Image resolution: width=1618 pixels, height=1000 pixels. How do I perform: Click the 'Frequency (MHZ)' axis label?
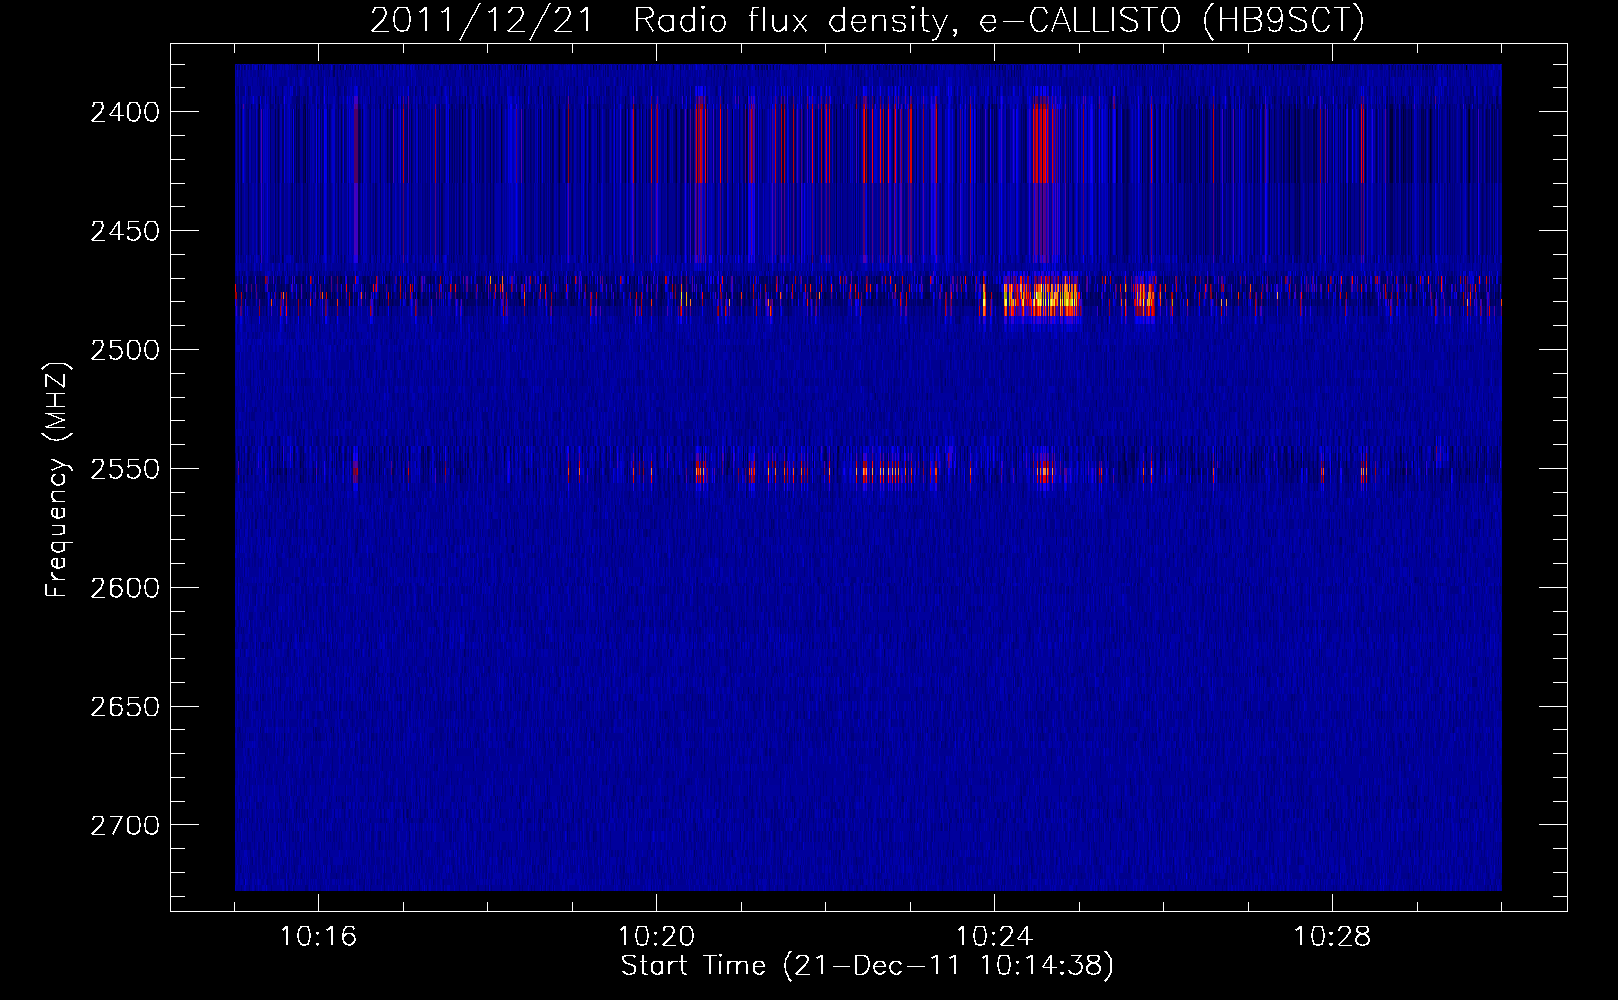pos(57,480)
